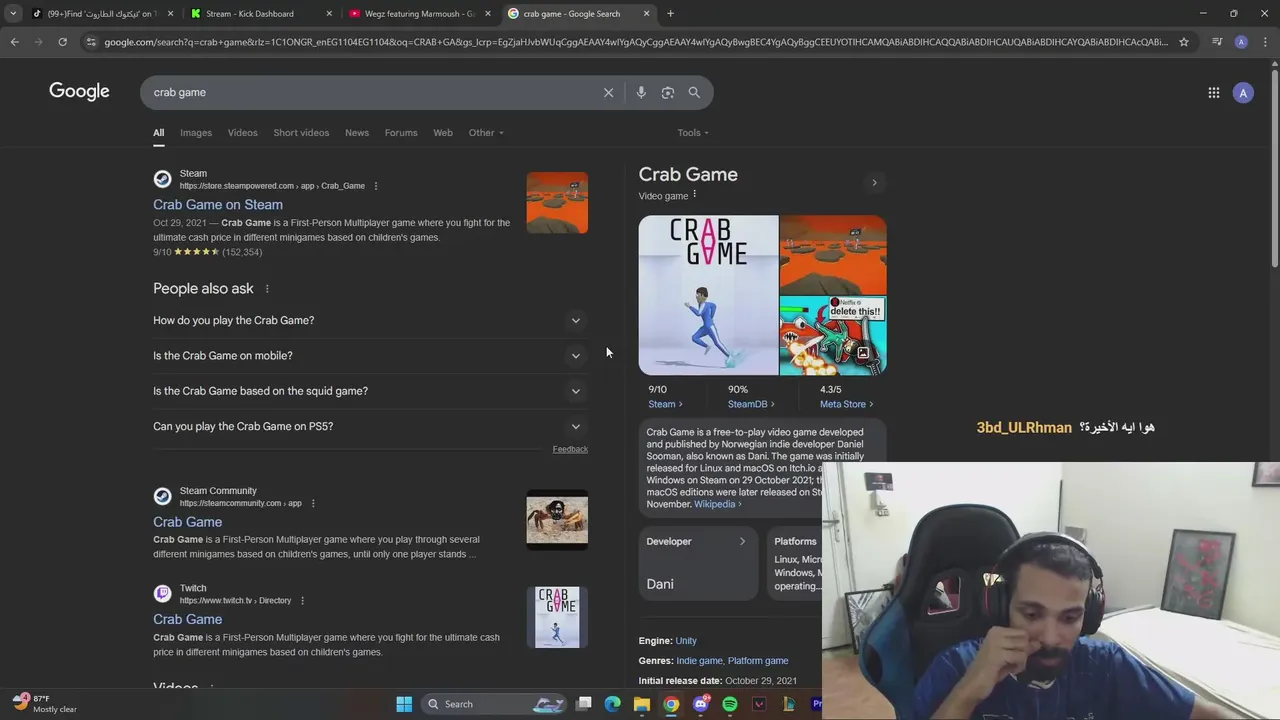Open the Unity engine link

coord(686,641)
